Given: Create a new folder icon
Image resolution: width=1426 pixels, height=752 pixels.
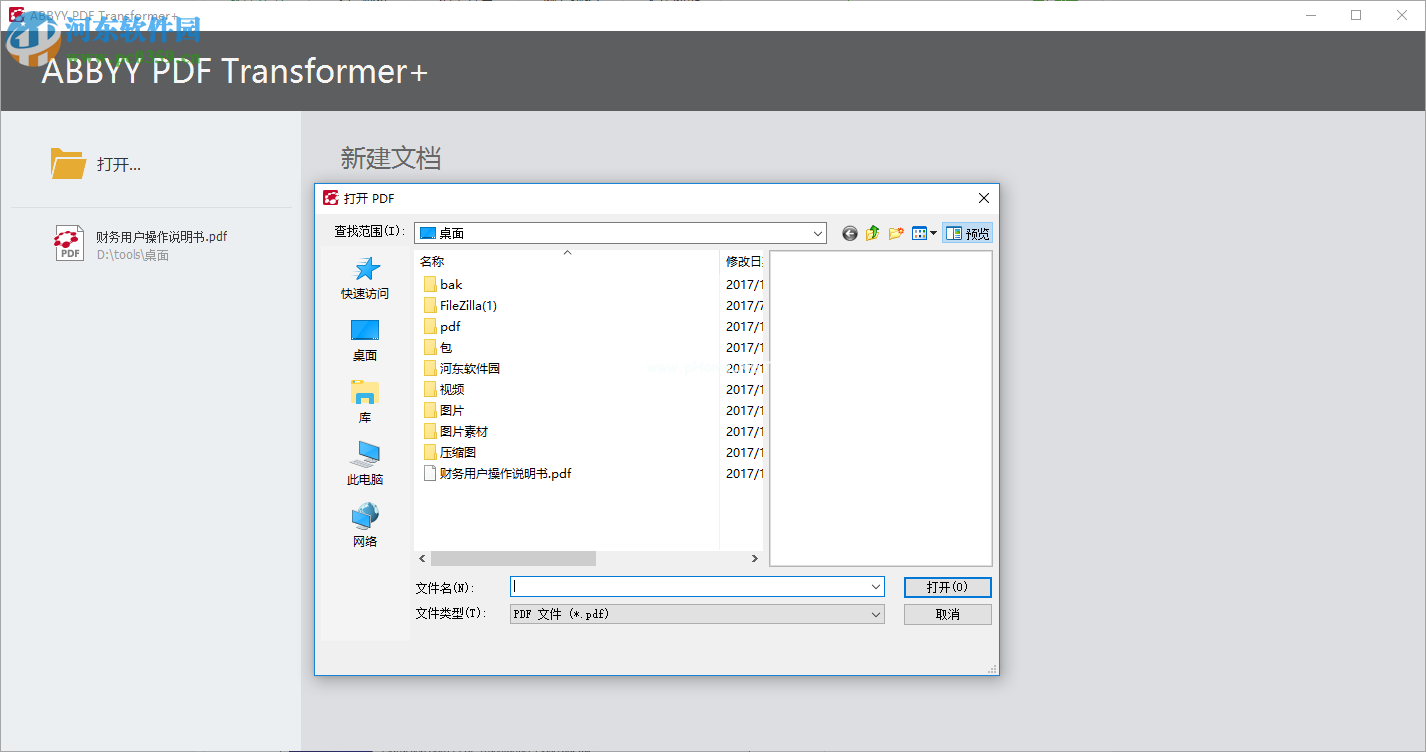Looking at the screenshot, I should 896,233.
